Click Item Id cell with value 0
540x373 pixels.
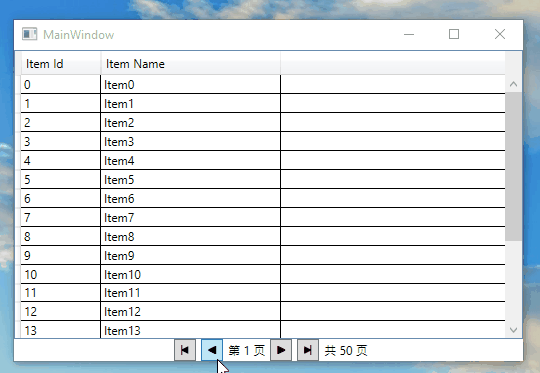click(61, 85)
